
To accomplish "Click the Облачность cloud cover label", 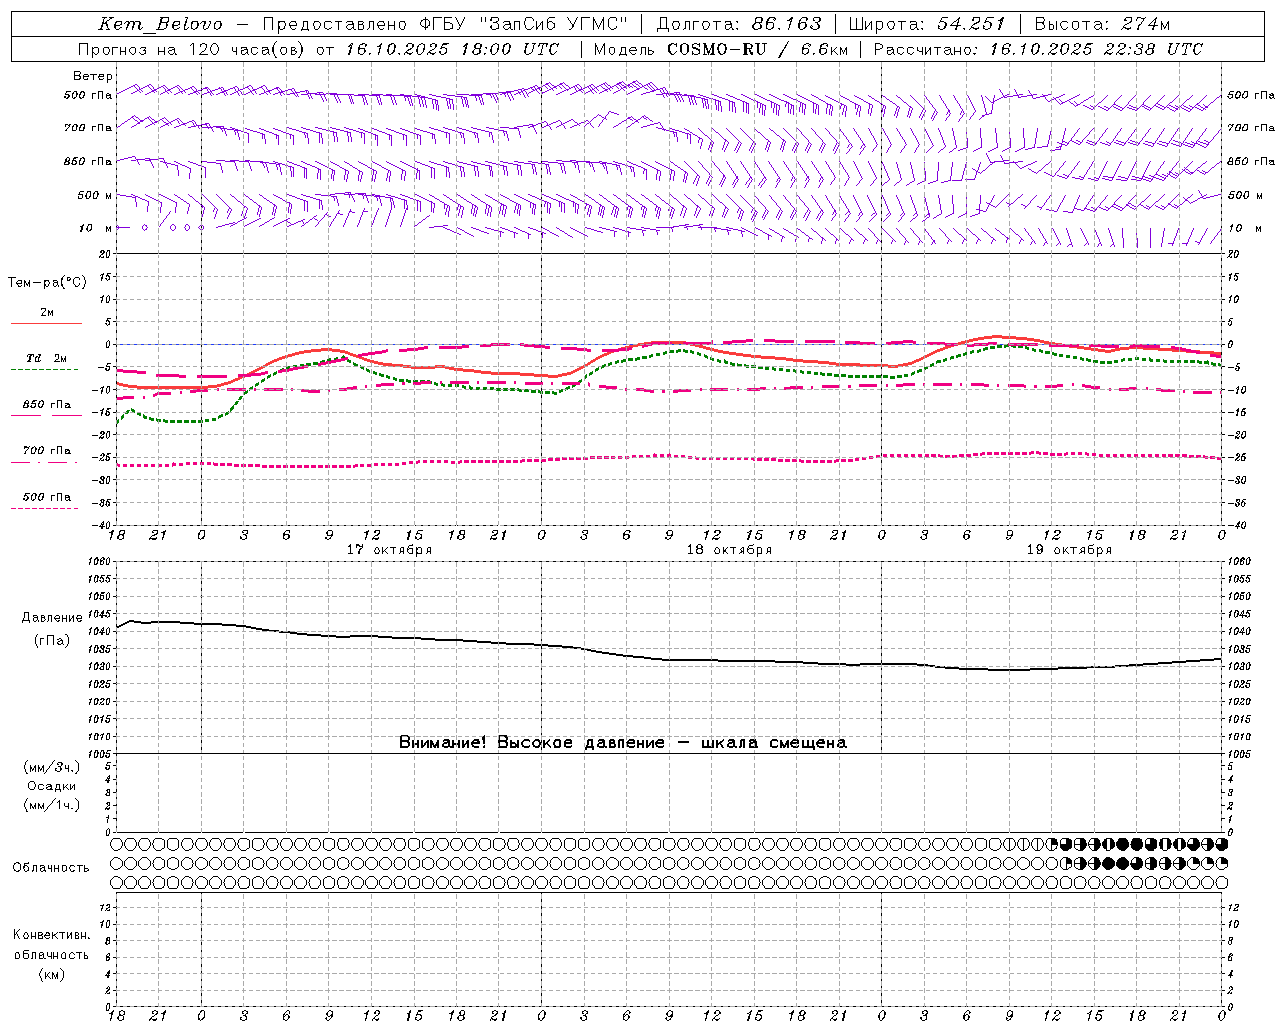I will tap(51, 868).
